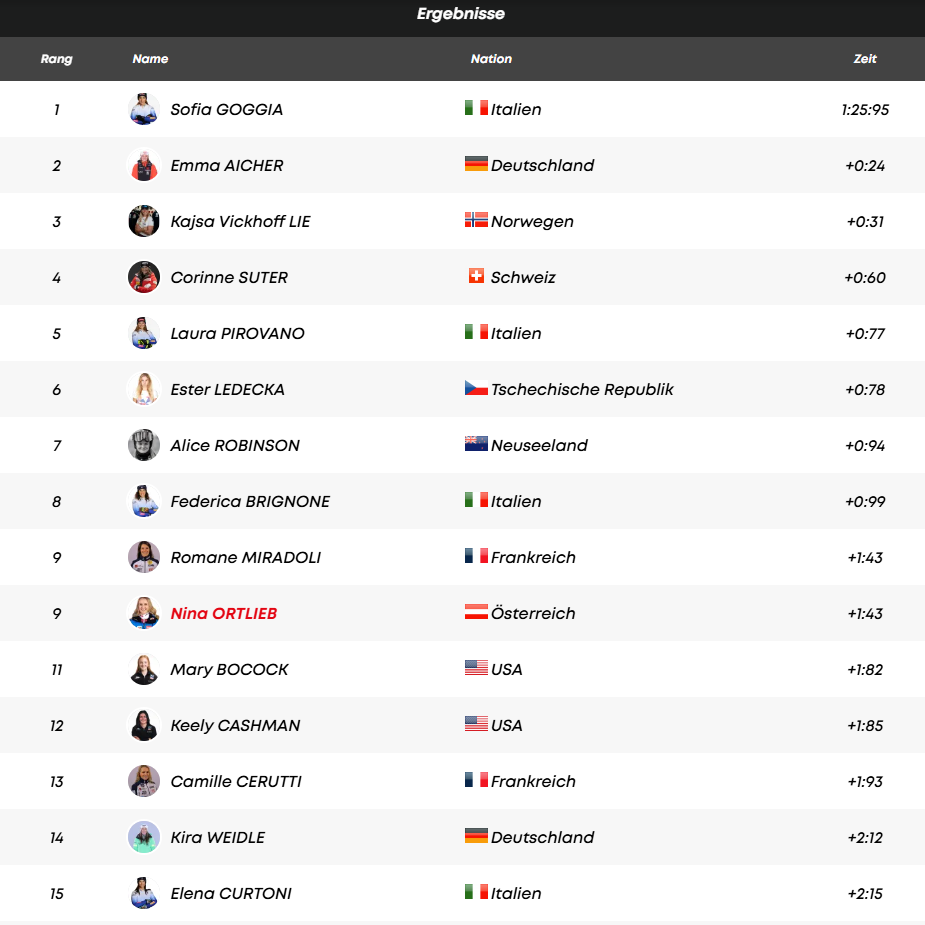Select Ester LEDECKA's name

point(228,389)
